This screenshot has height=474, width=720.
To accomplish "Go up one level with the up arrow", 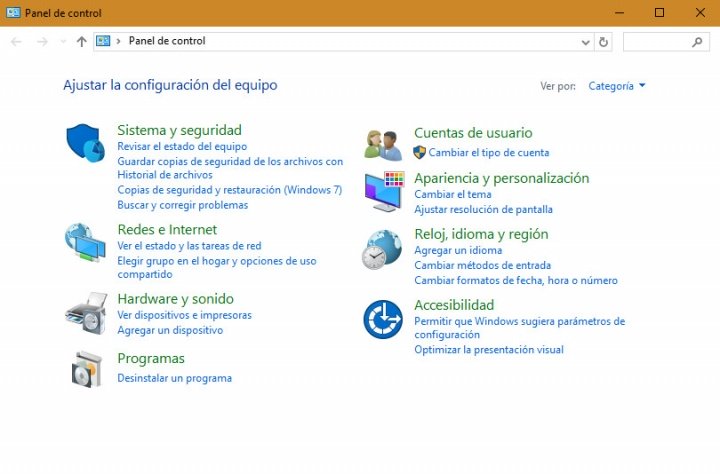I will point(82,42).
